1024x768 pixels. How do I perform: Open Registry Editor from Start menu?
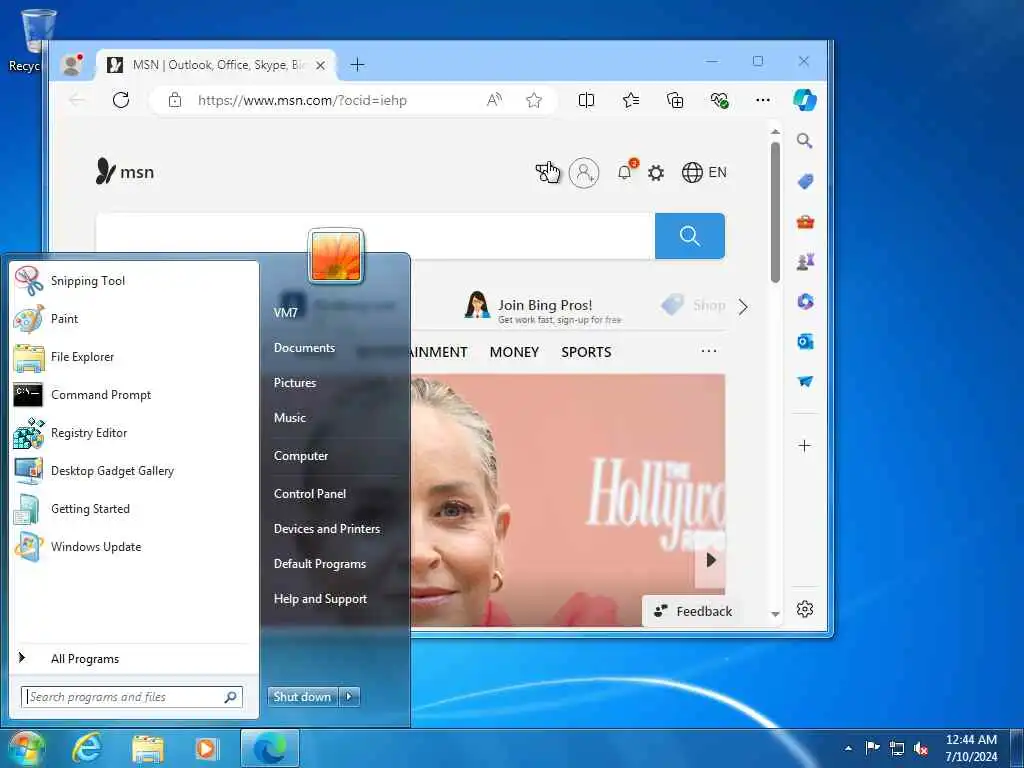(135, 433)
